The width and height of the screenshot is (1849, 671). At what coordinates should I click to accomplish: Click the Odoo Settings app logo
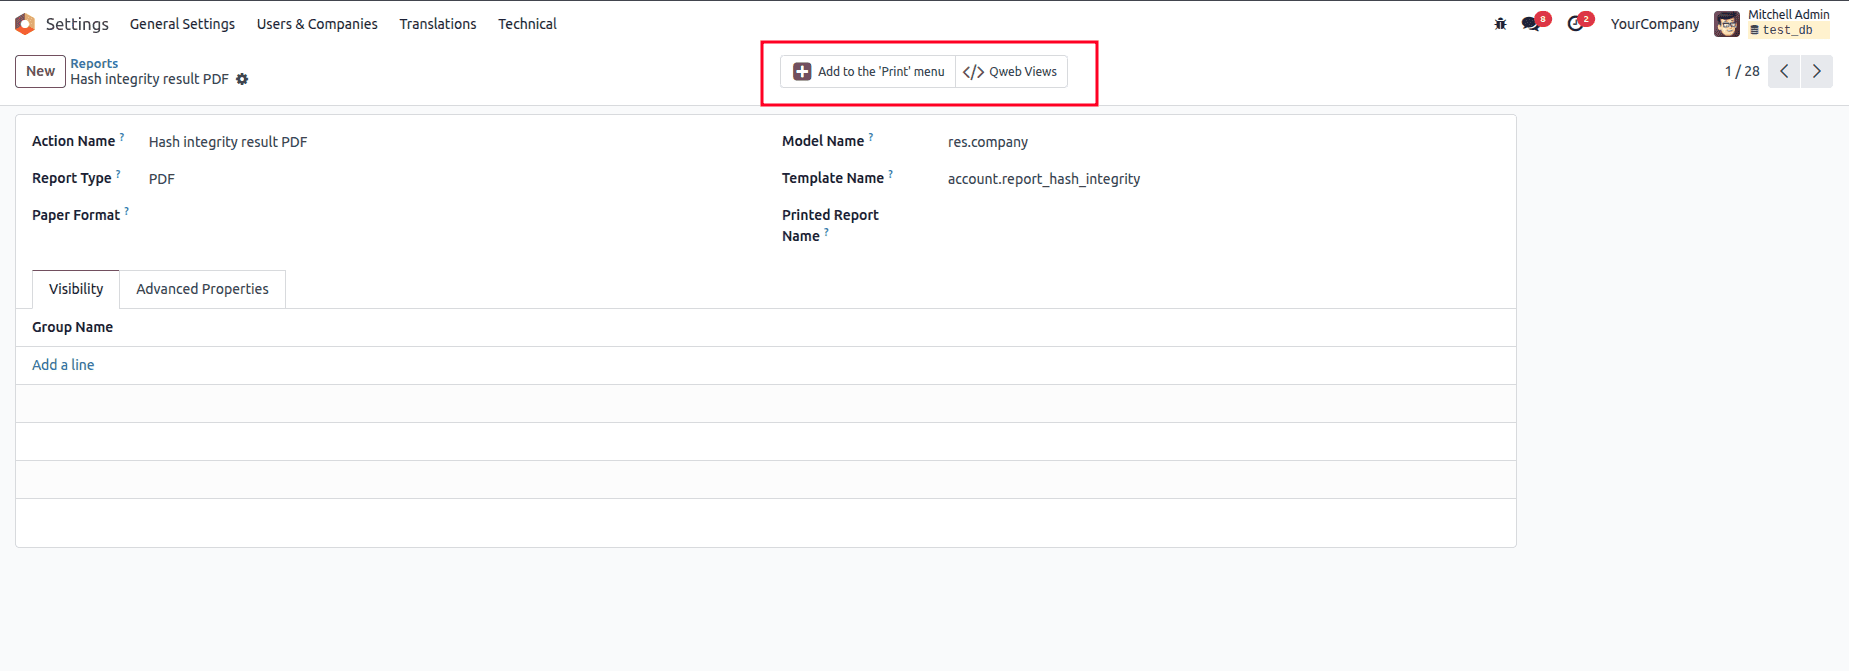[x=25, y=23]
